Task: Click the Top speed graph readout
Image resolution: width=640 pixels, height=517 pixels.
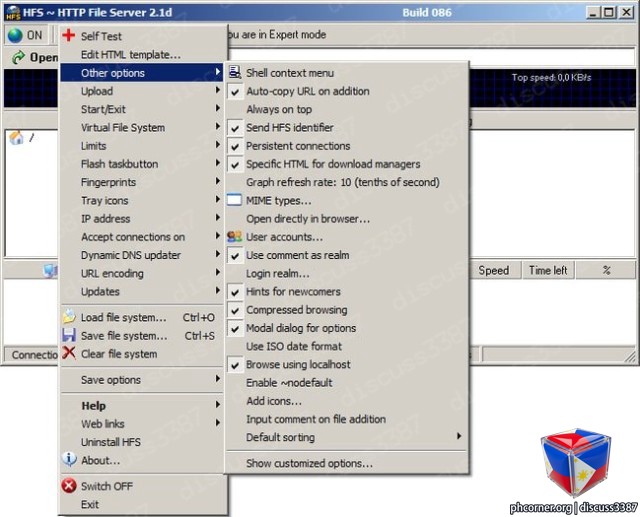Action: coord(551,78)
